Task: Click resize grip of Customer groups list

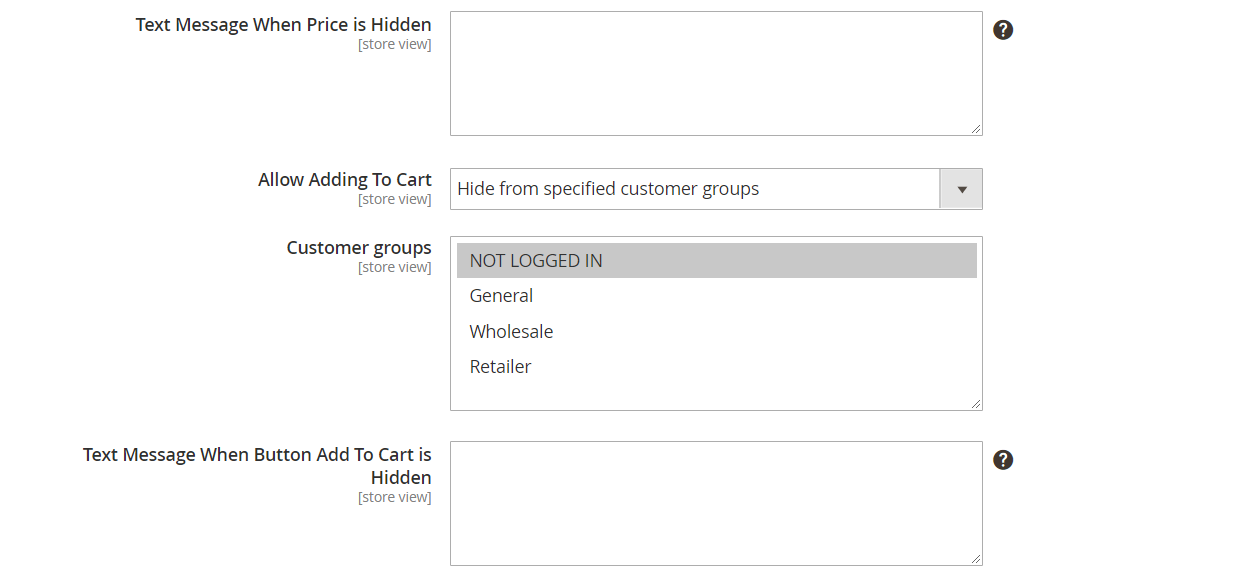Action: coord(976,403)
